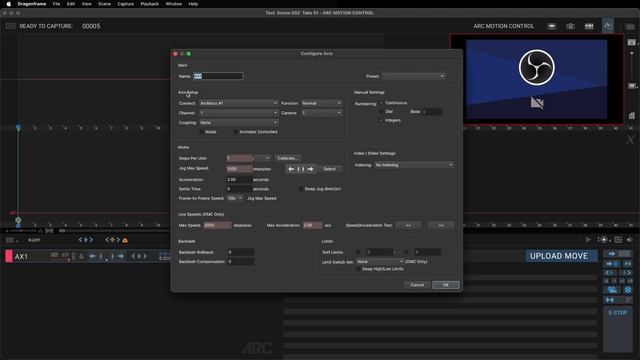
Task: Enable the first Soft Limits checkbox
Action: pyautogui.click(x=358, y=252)
